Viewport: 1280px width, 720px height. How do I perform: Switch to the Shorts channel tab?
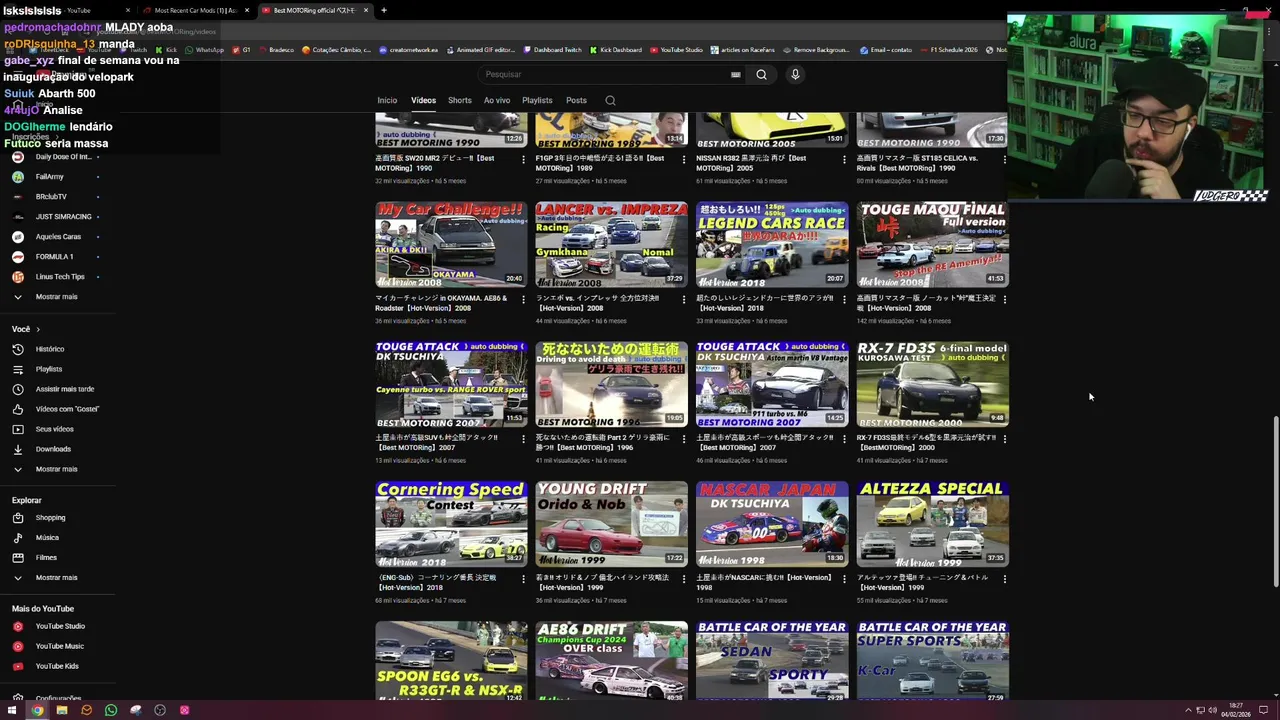pos(460,100)
